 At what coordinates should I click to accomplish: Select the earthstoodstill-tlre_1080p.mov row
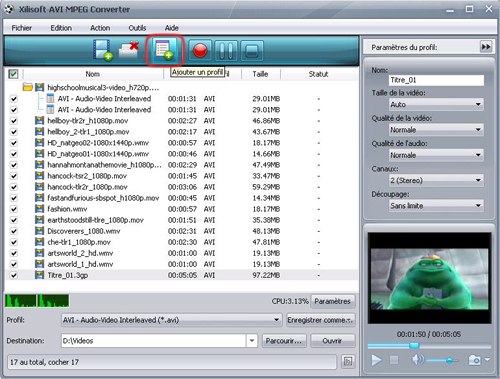(182, 220)
